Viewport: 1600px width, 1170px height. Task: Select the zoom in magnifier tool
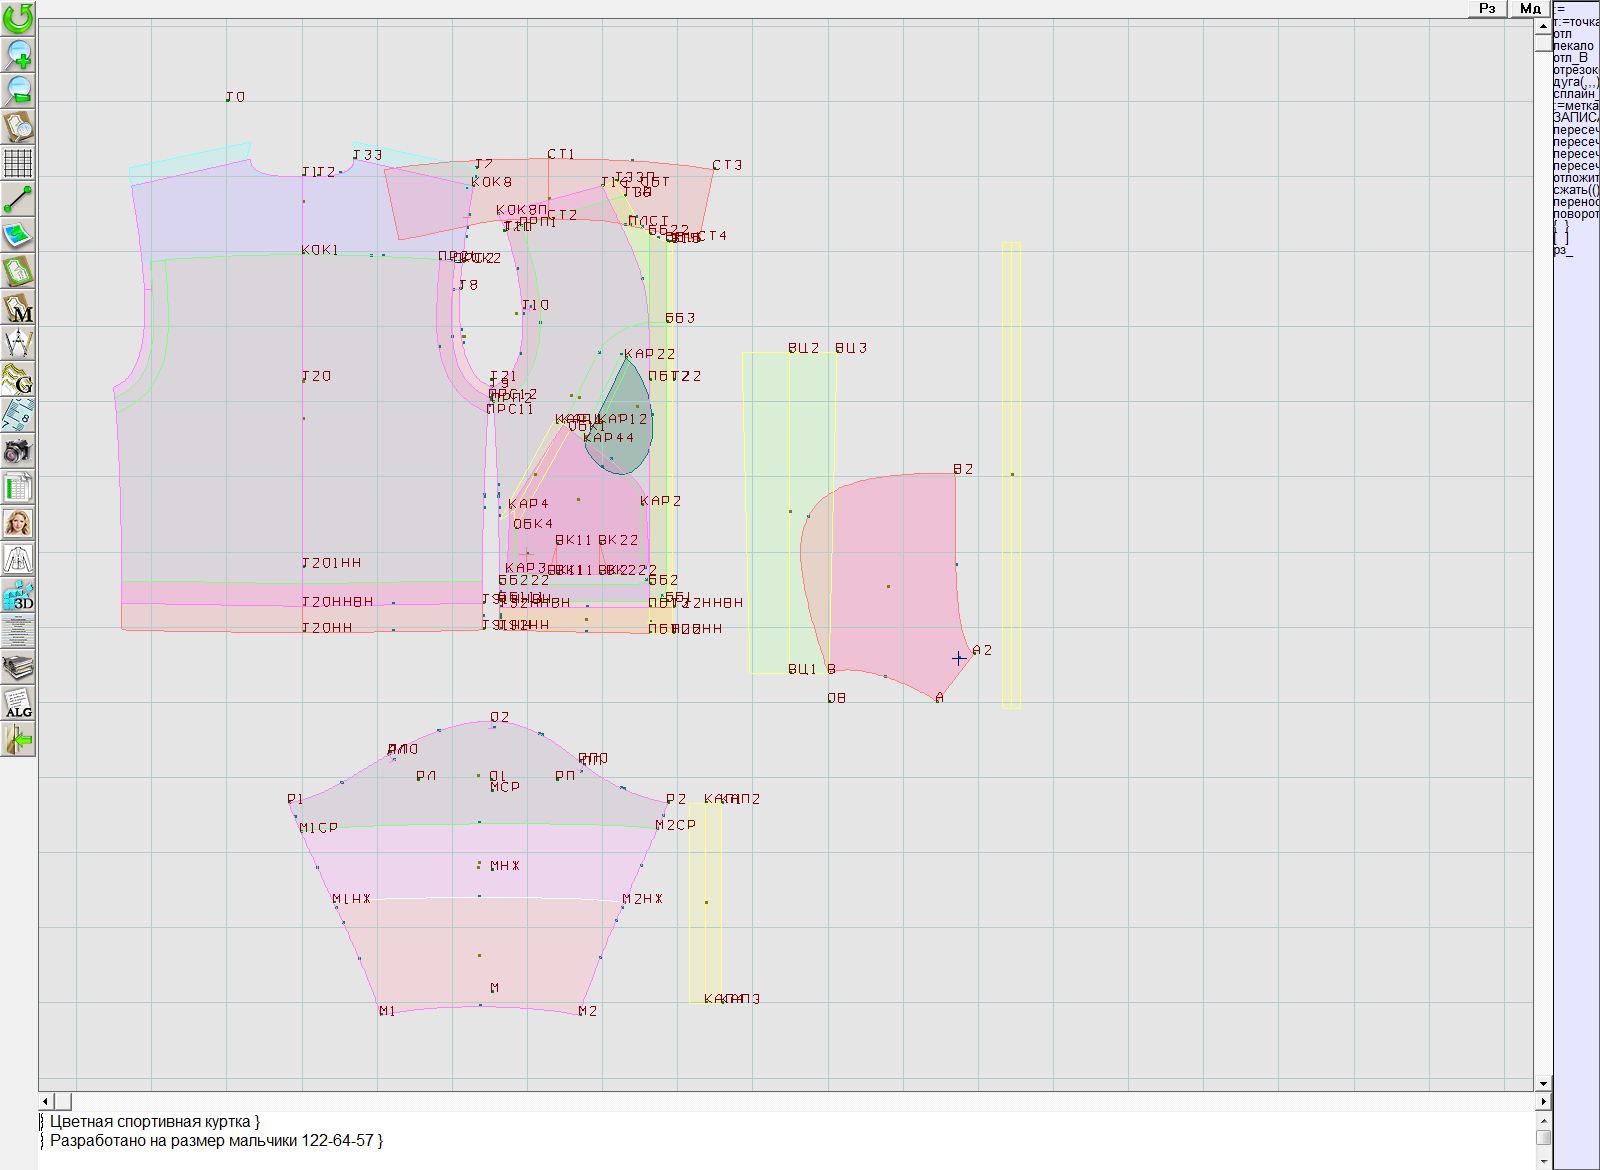coord(18,54)
